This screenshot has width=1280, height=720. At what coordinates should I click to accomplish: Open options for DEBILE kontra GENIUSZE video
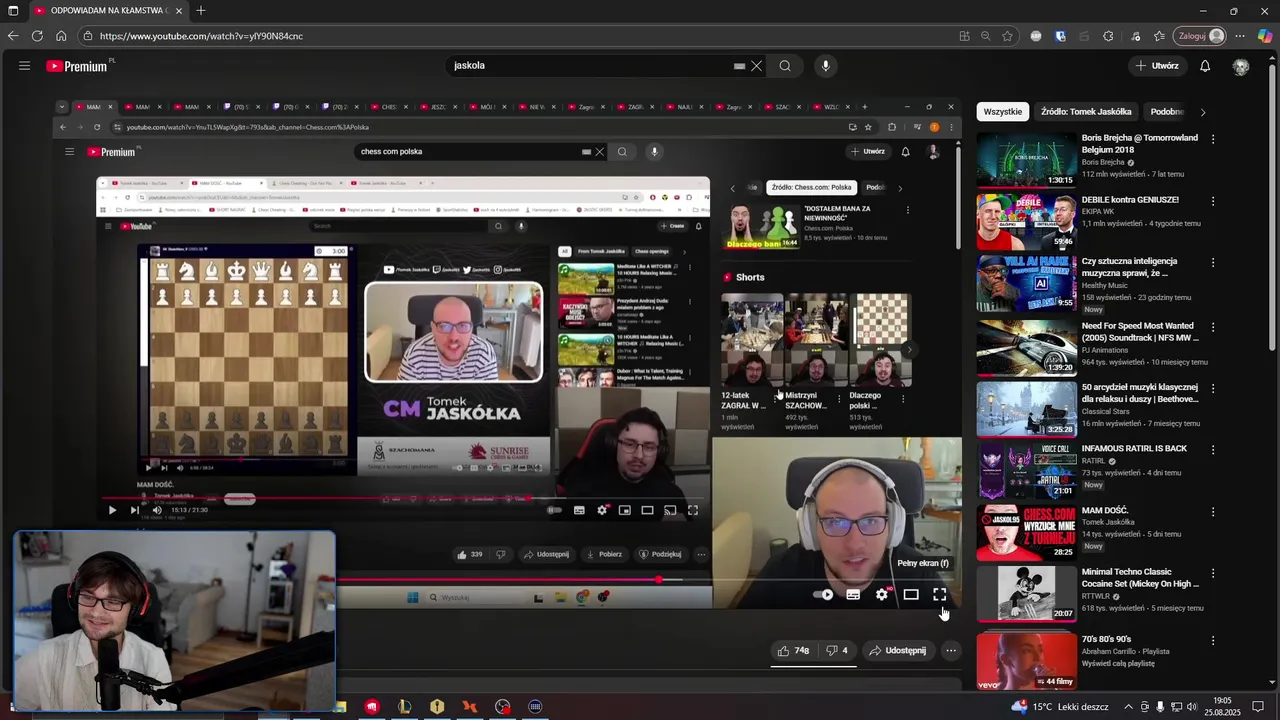click(1213, 201)
